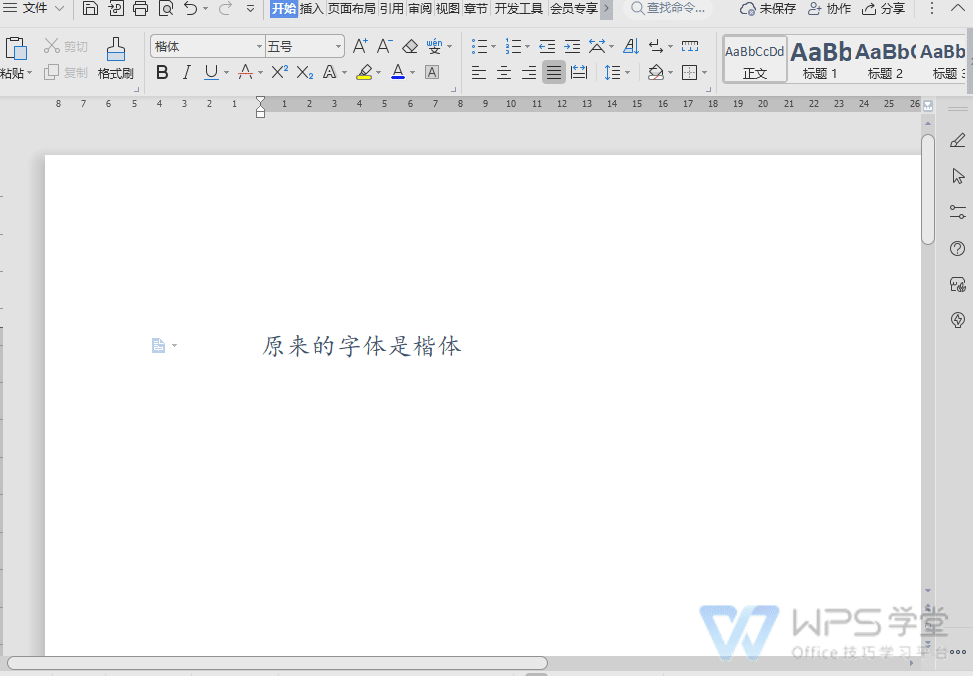Toggle underline formatting
Image resolution: width=973 pixels, height=676 pixels.
(210, 72)
